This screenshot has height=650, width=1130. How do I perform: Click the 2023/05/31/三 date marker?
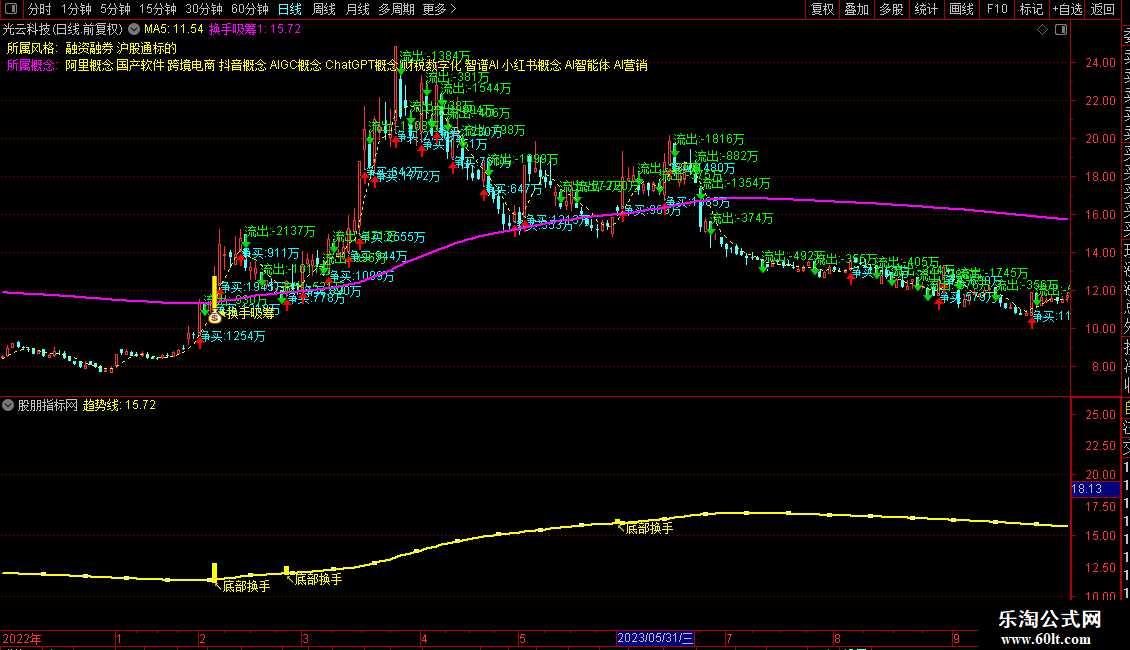pos(655,638)
